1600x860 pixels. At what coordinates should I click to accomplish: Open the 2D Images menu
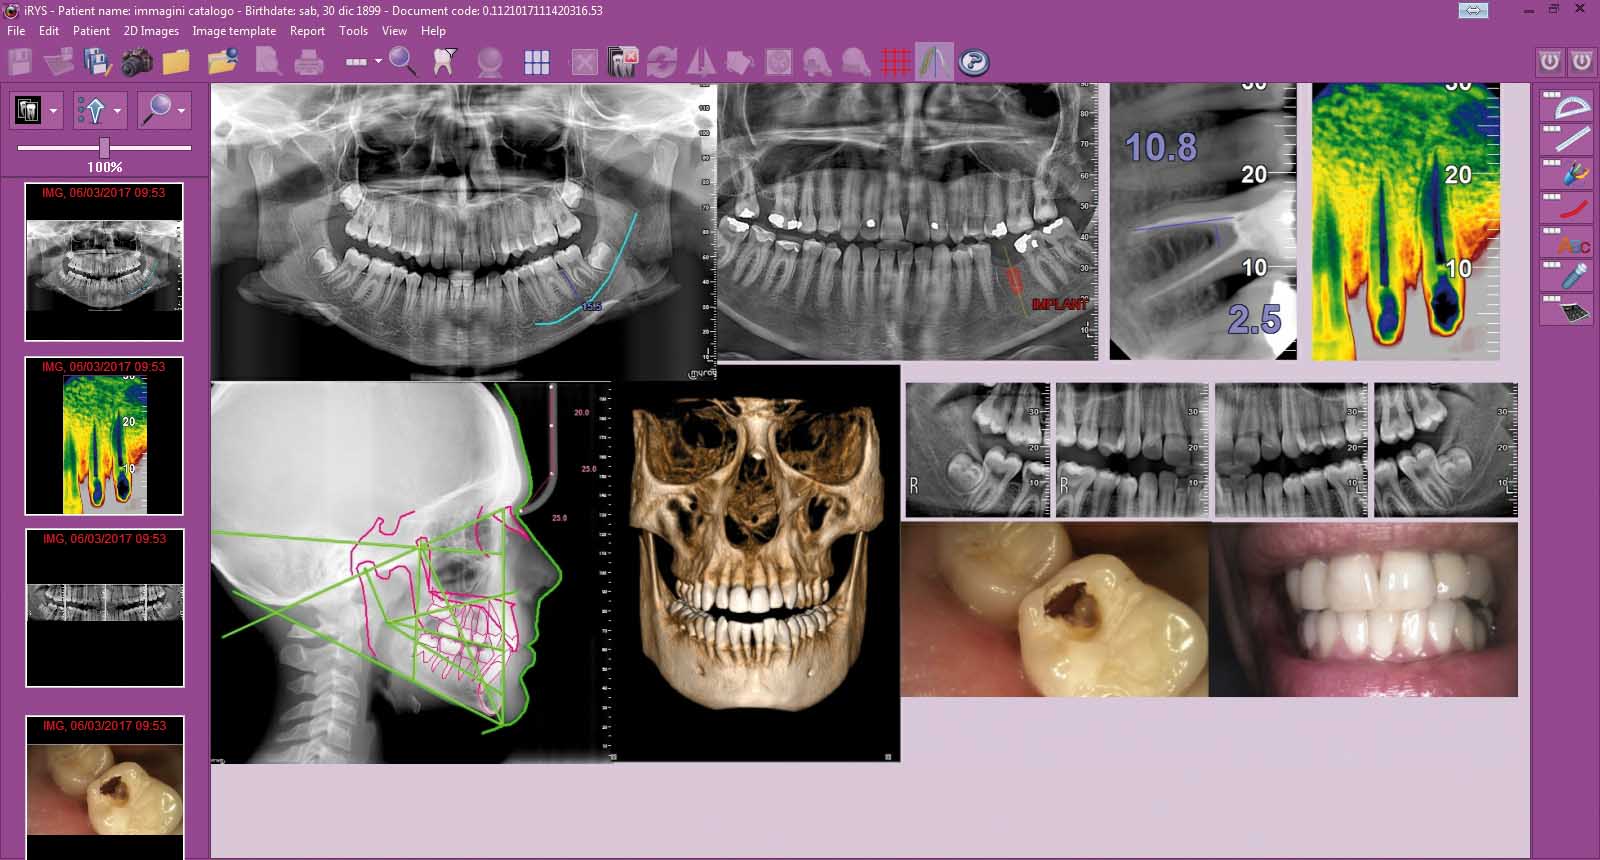(x=151, y=31)
